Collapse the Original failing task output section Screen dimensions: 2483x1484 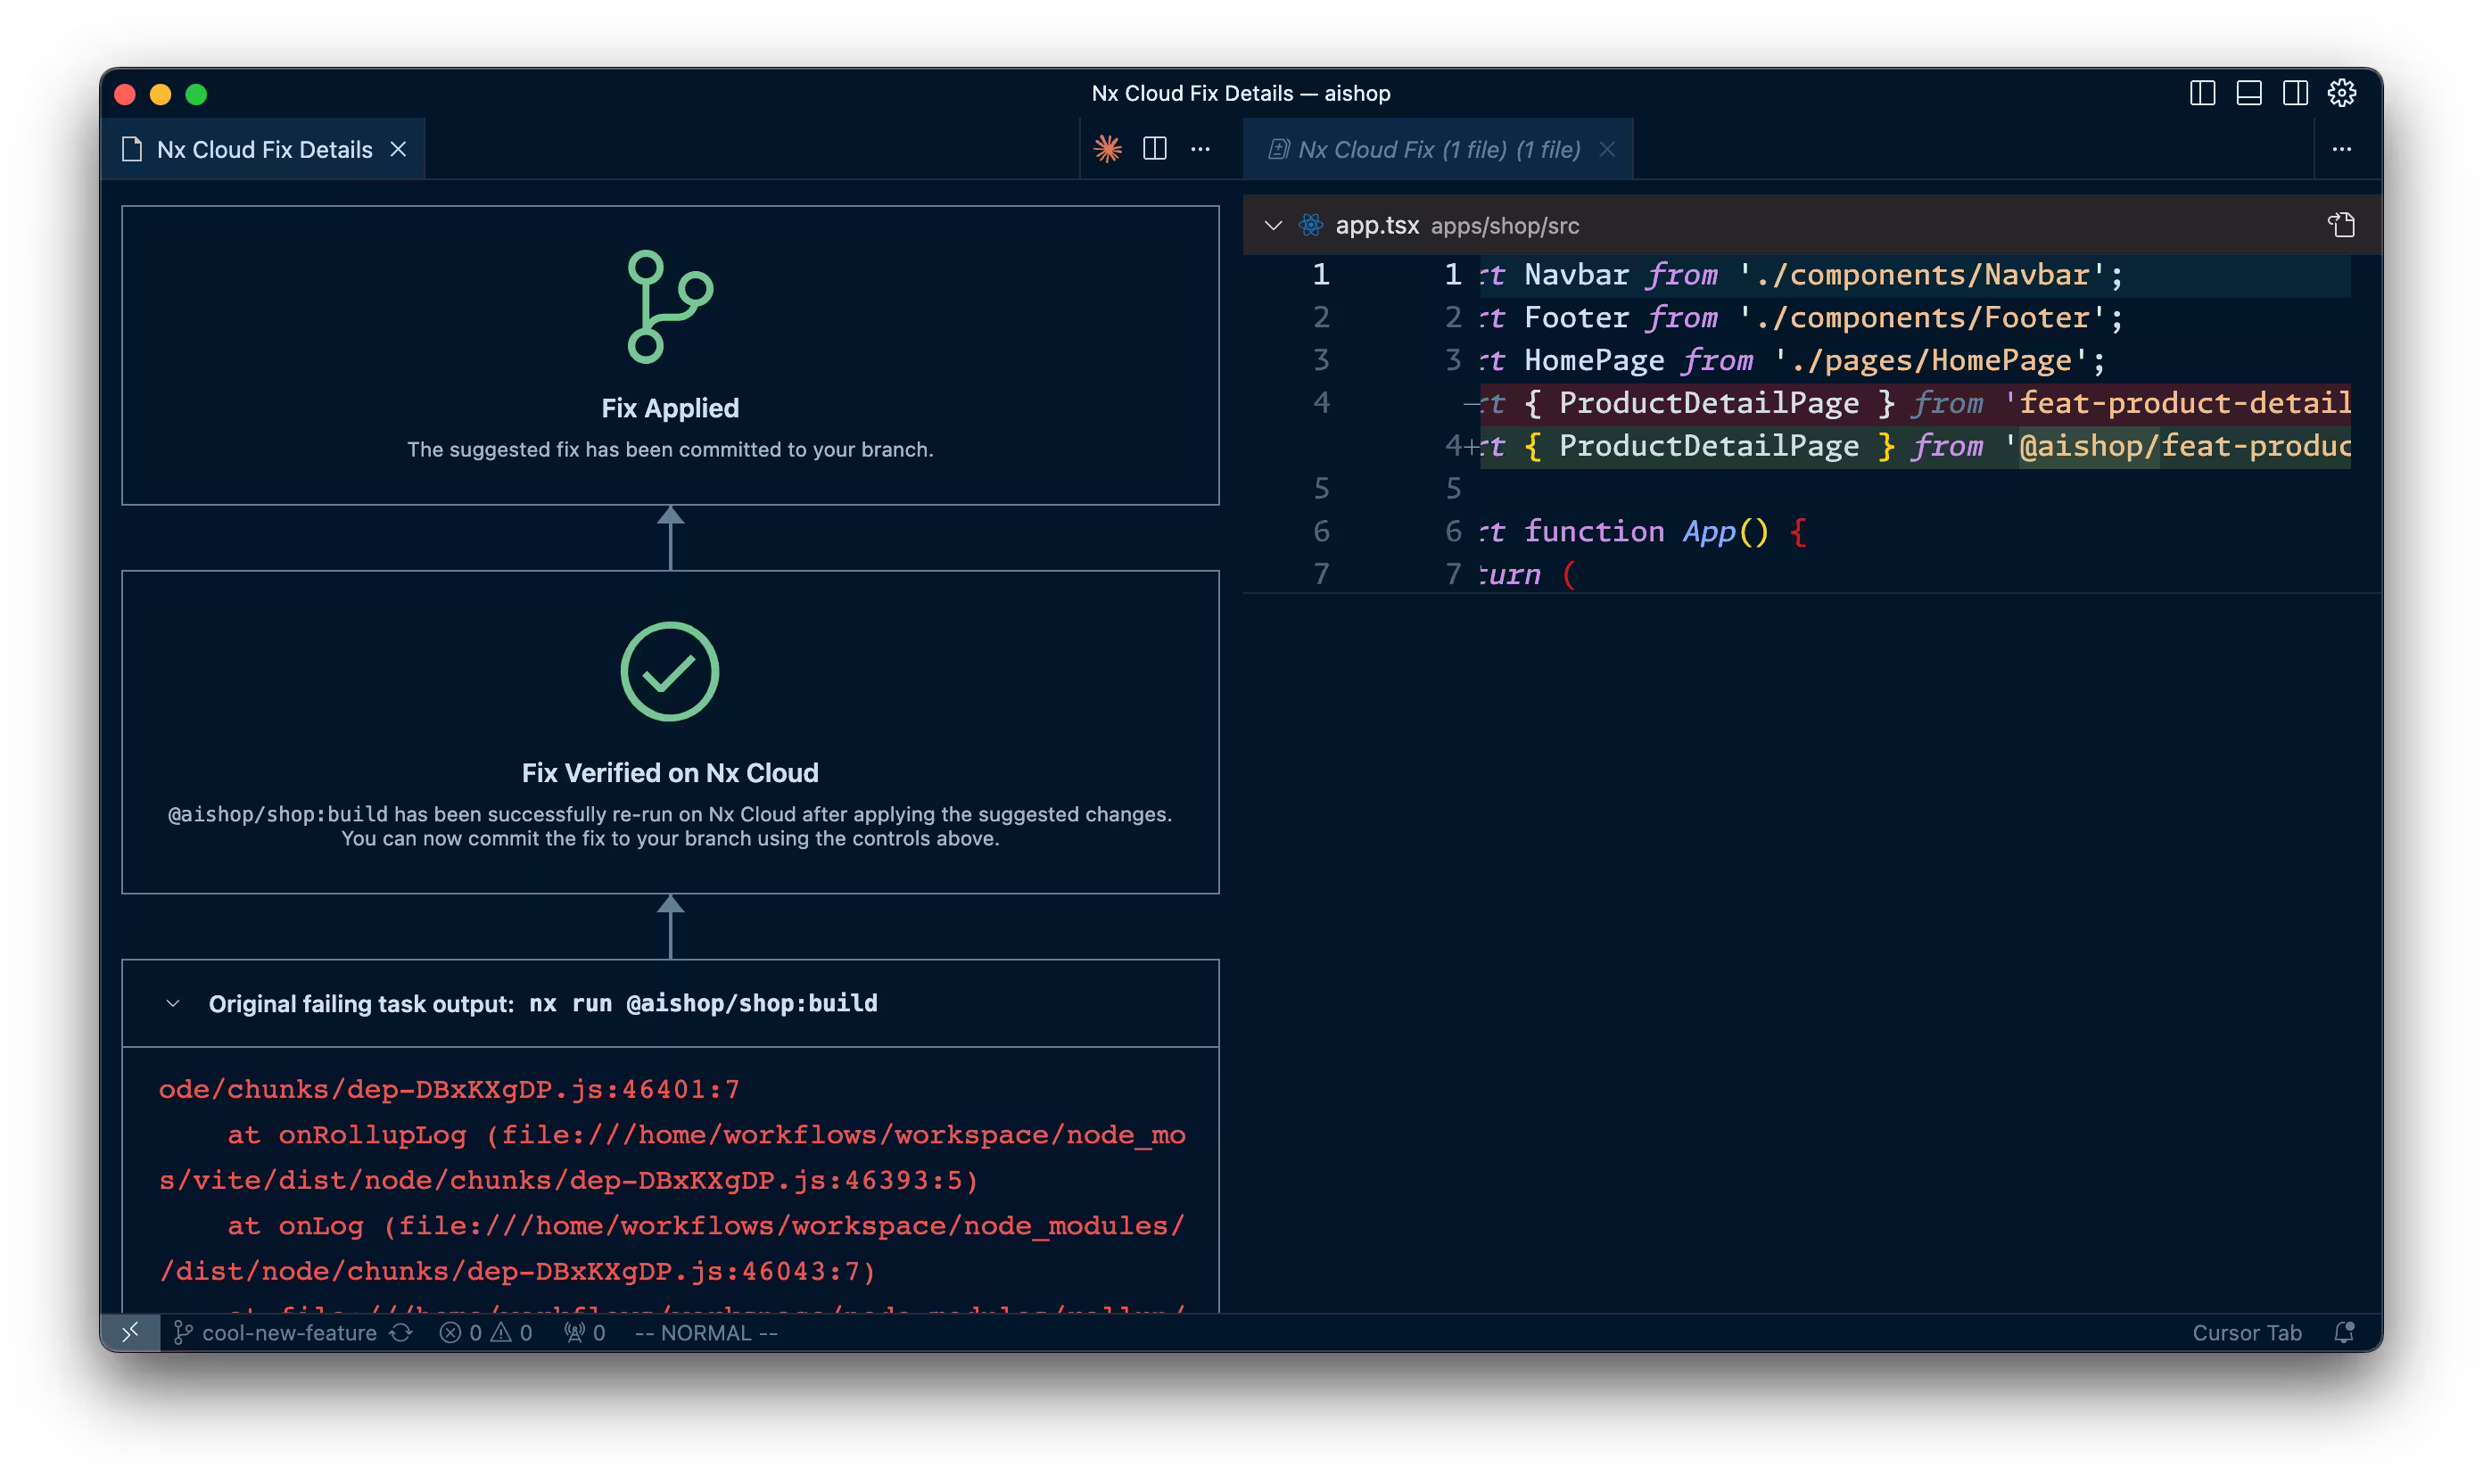172,1004
